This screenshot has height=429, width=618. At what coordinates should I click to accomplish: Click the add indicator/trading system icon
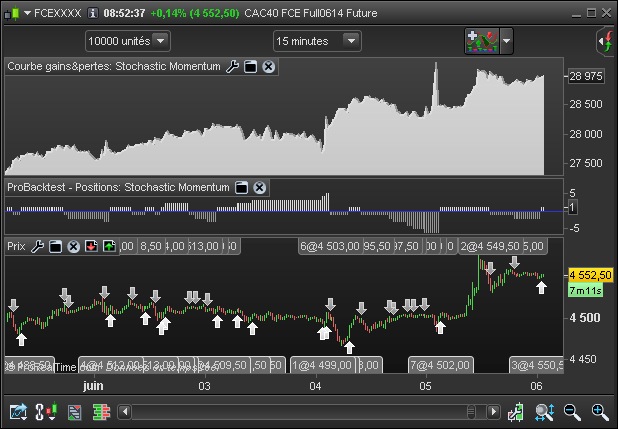coord(482,41)
